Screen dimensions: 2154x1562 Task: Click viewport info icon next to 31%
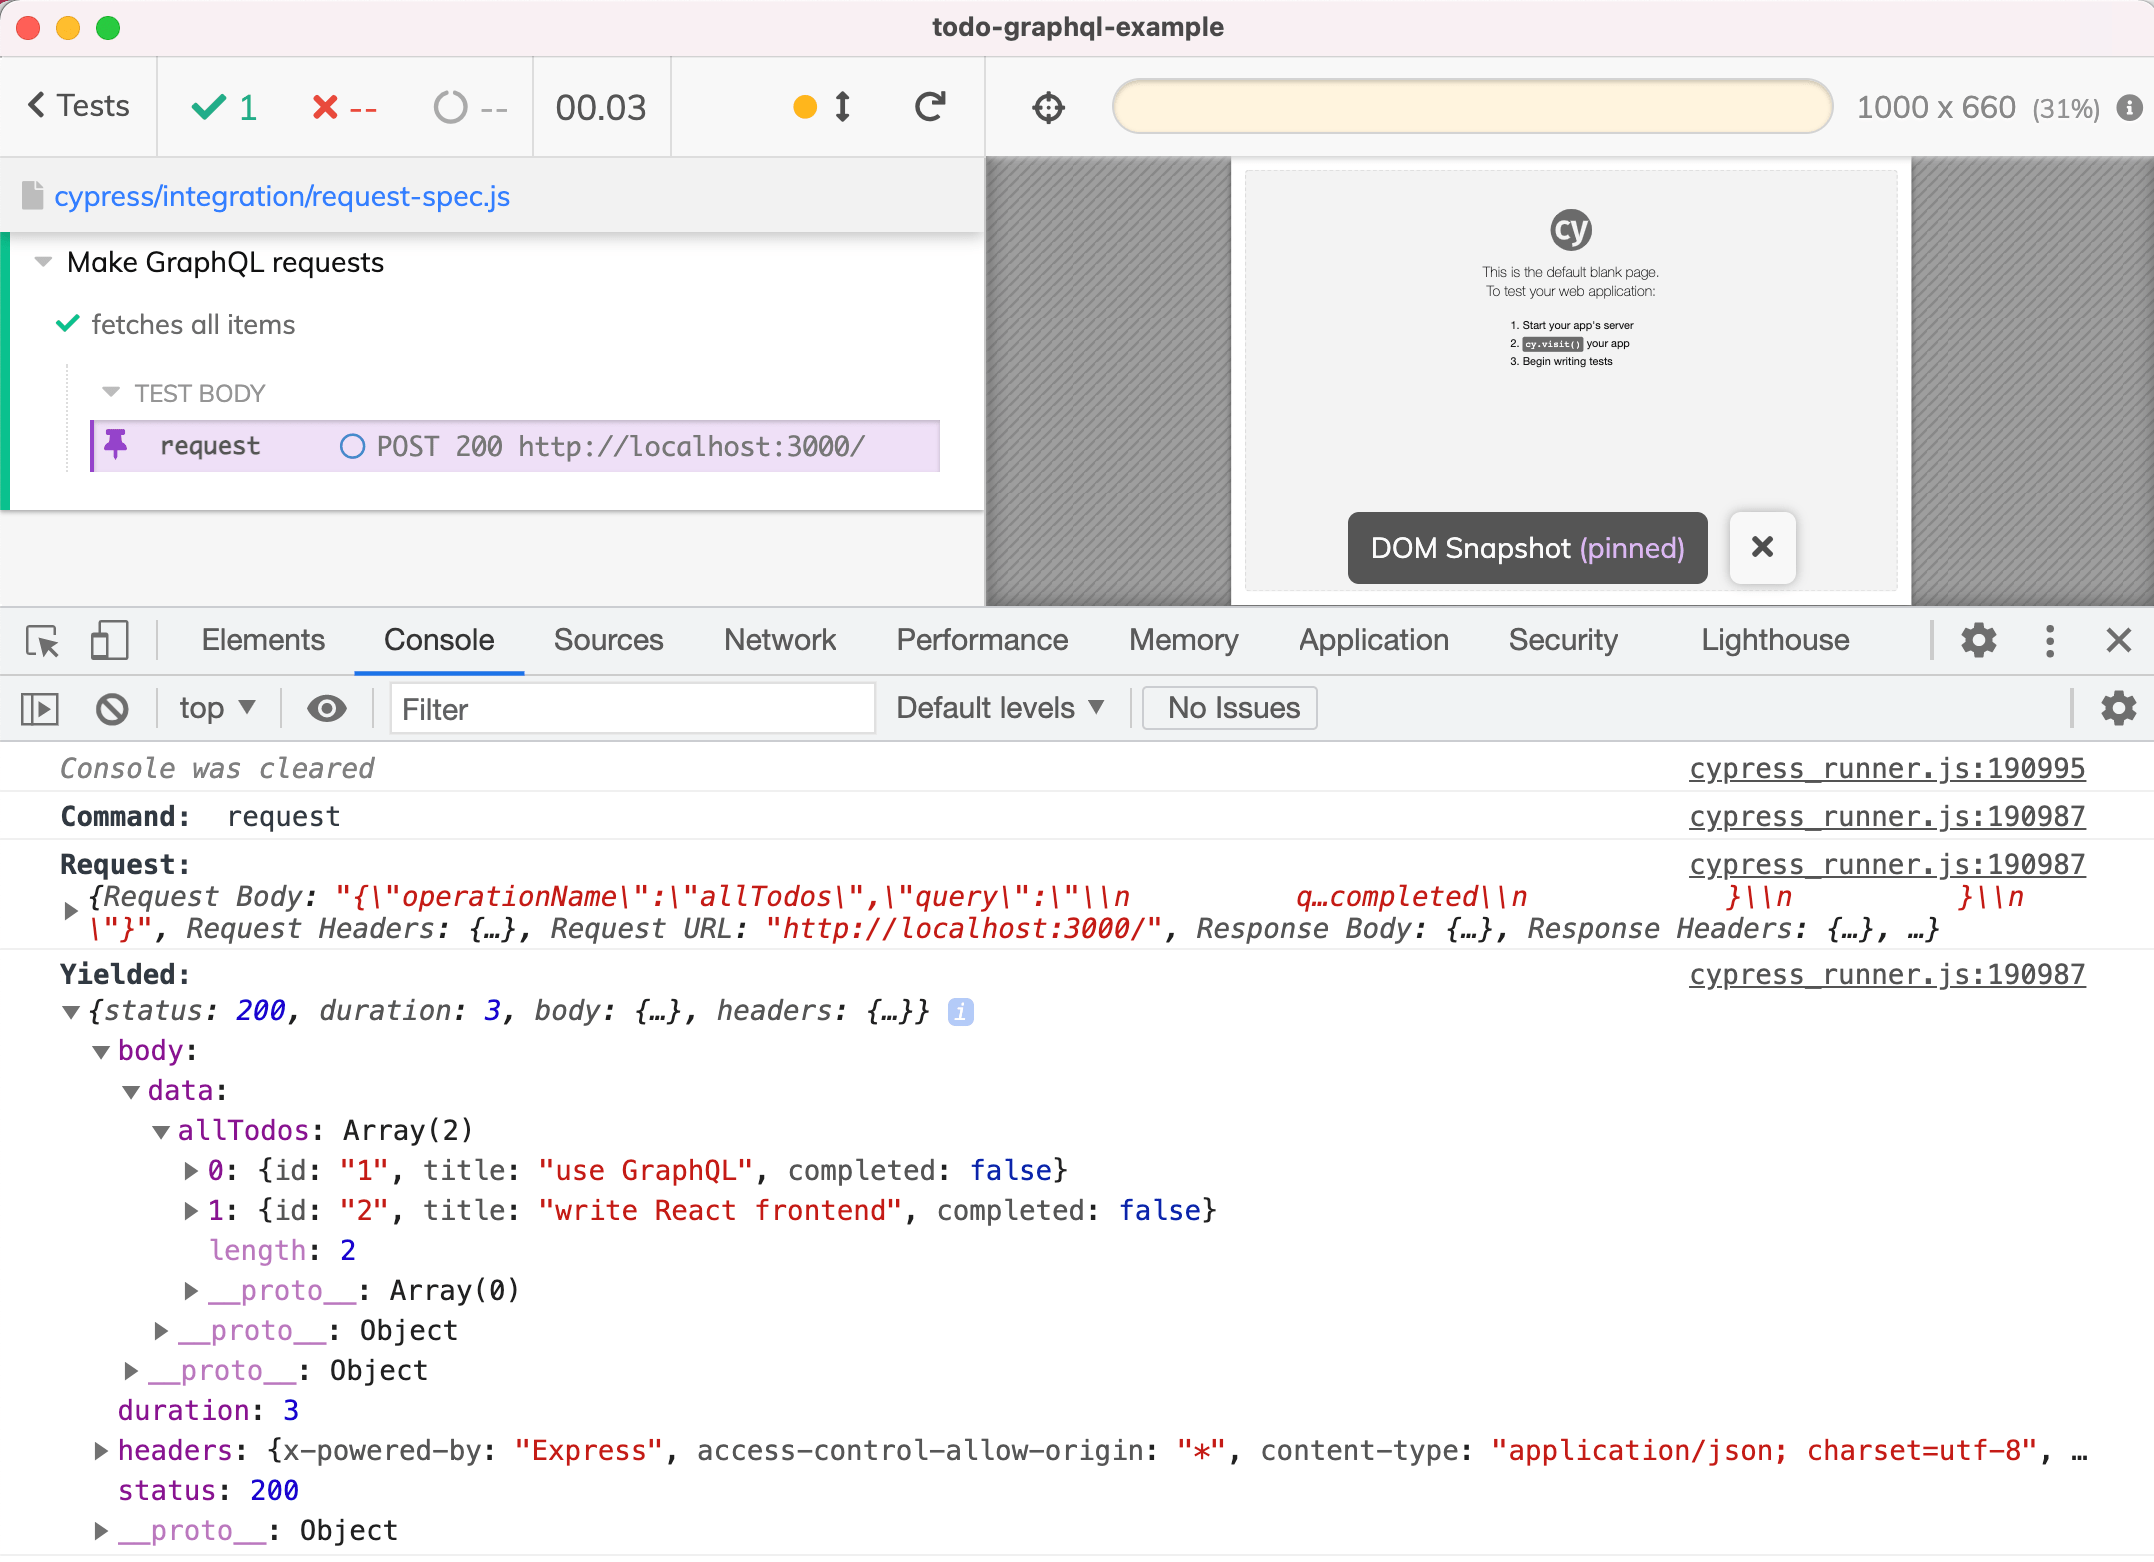click(2129, 107)
